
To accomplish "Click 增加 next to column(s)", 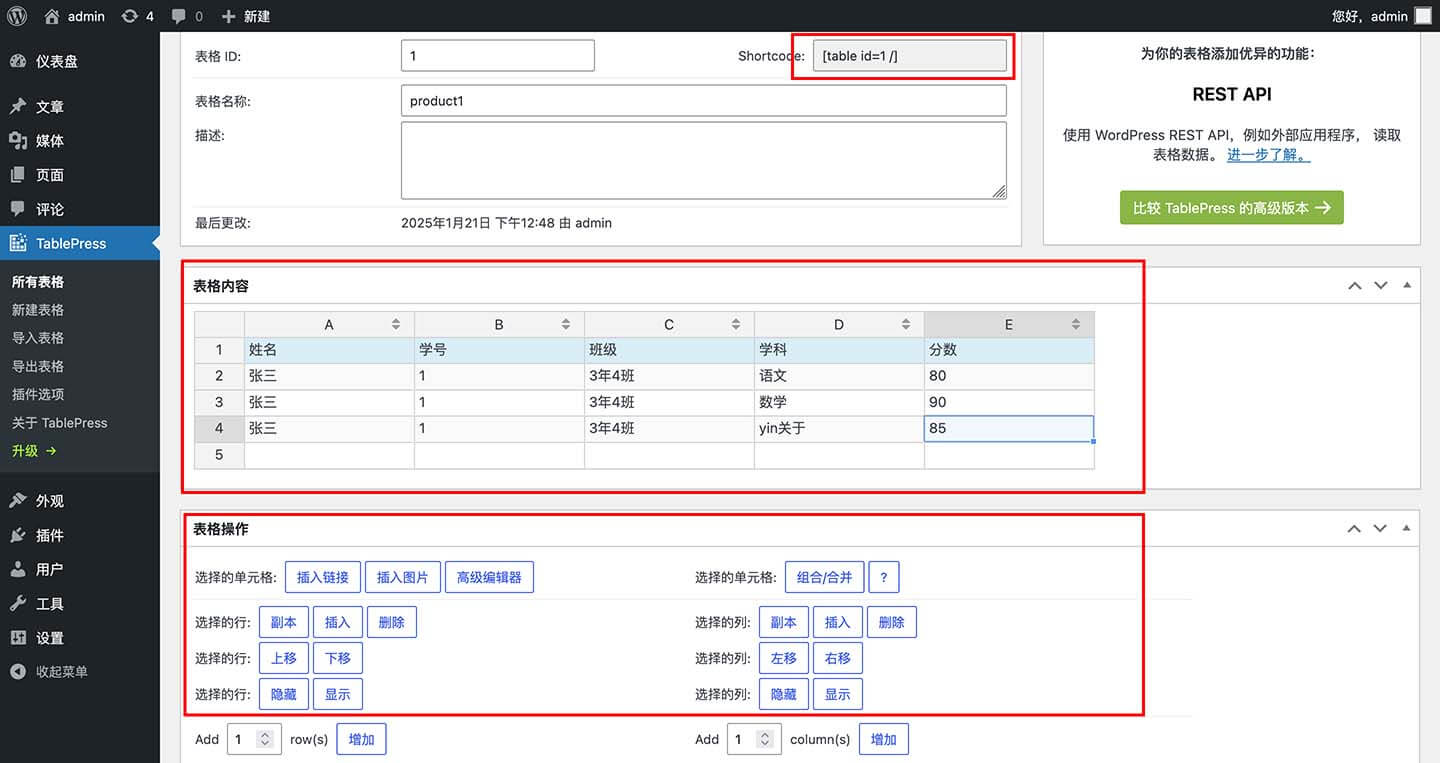I will pyautogui.click(x=884, y=739).
